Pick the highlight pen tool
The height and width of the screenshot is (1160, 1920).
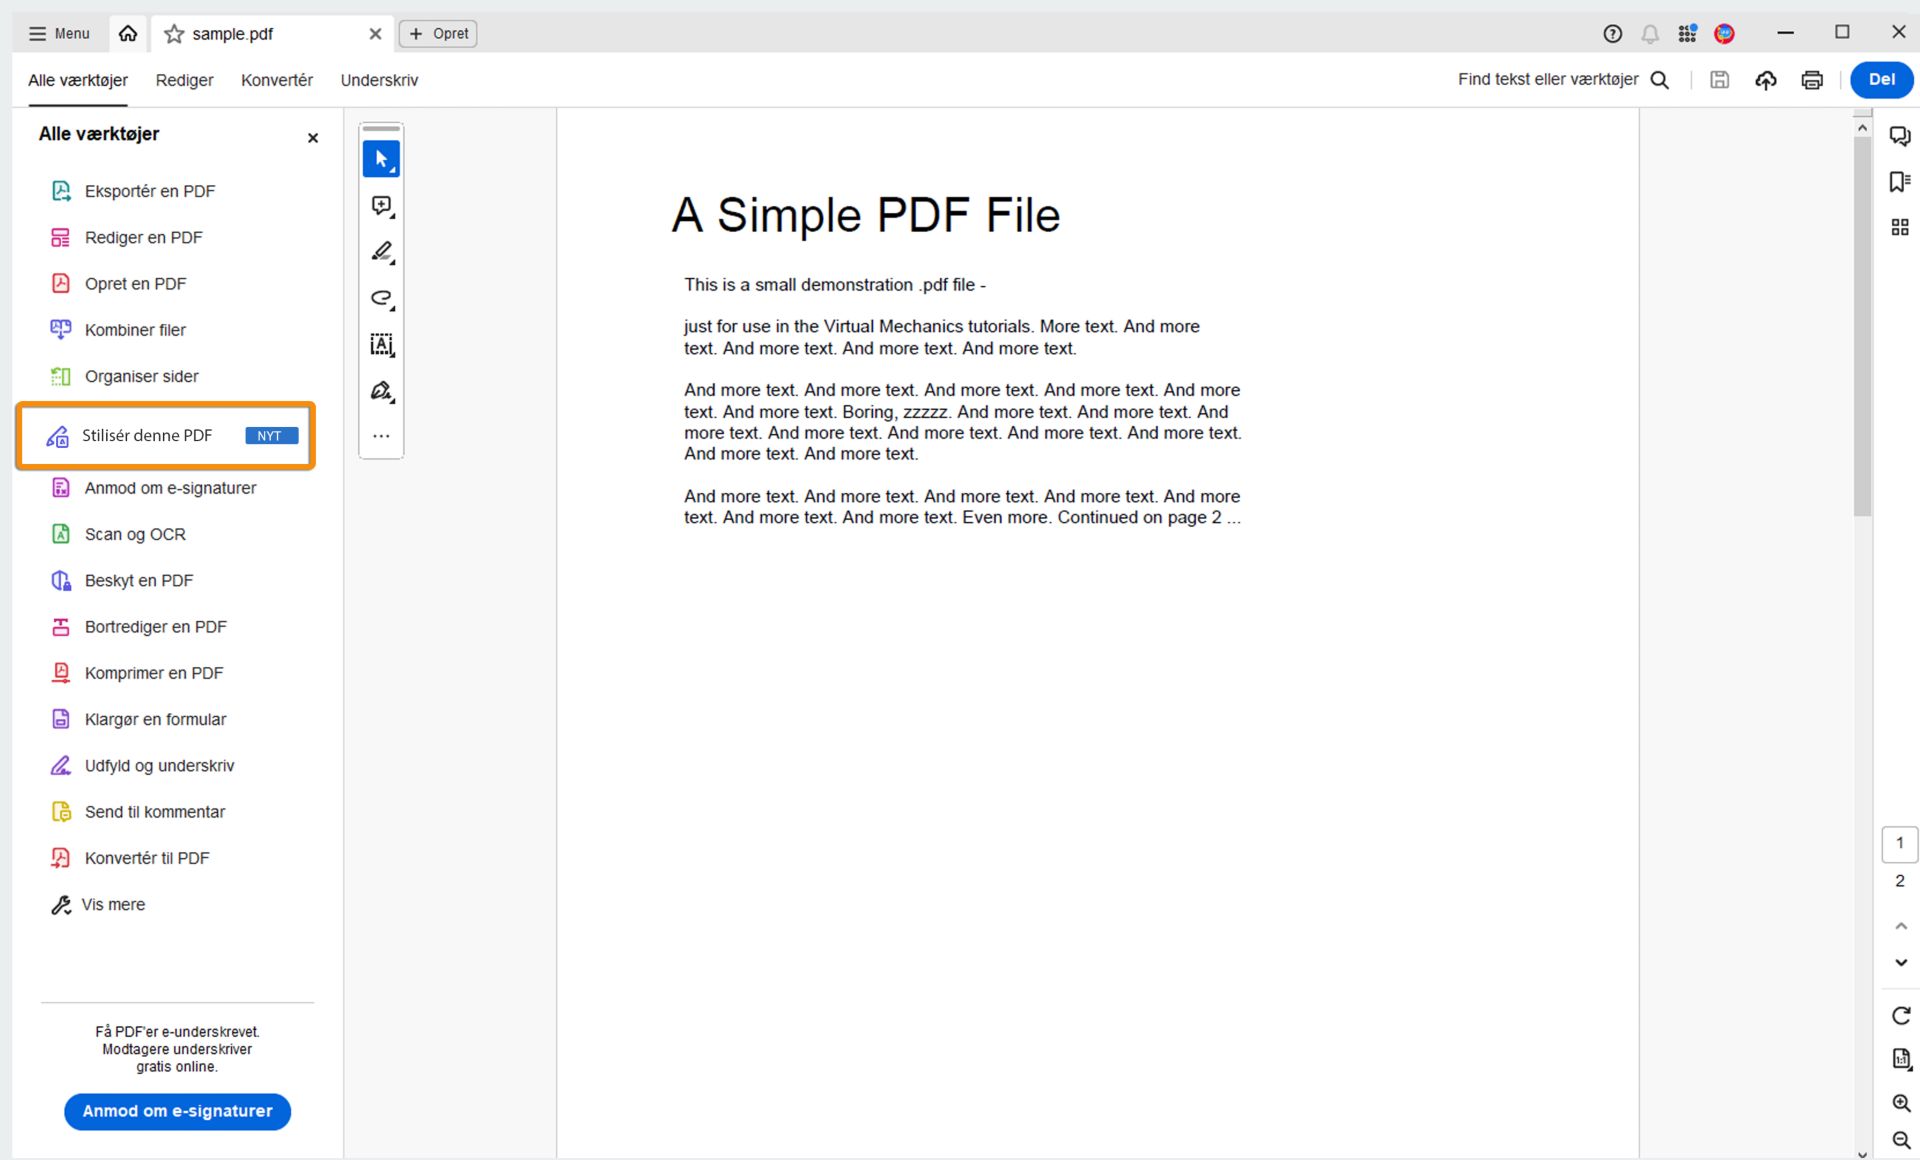click(x=381, y=252)
